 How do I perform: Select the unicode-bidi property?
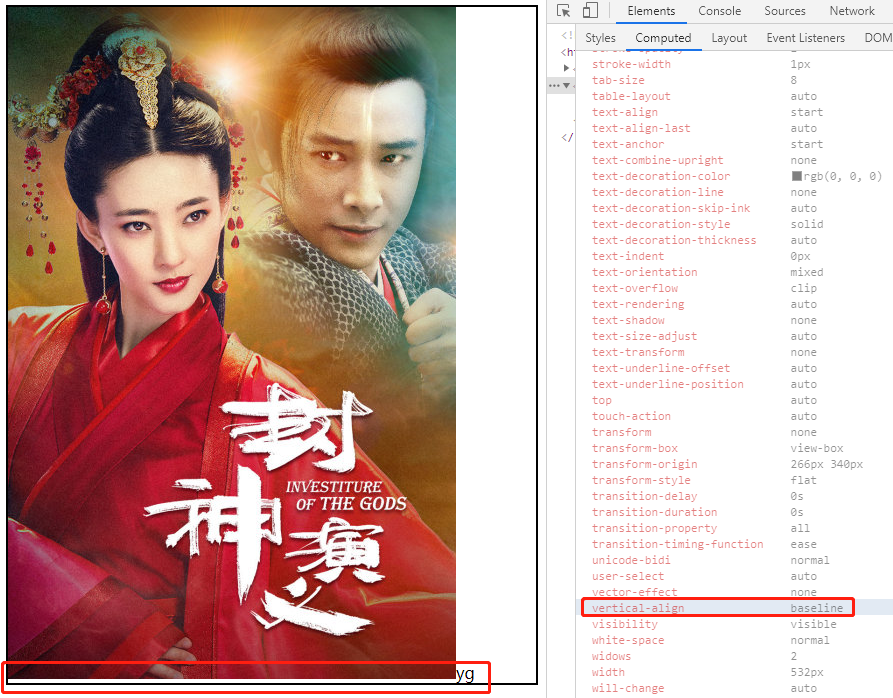(631, 560)
